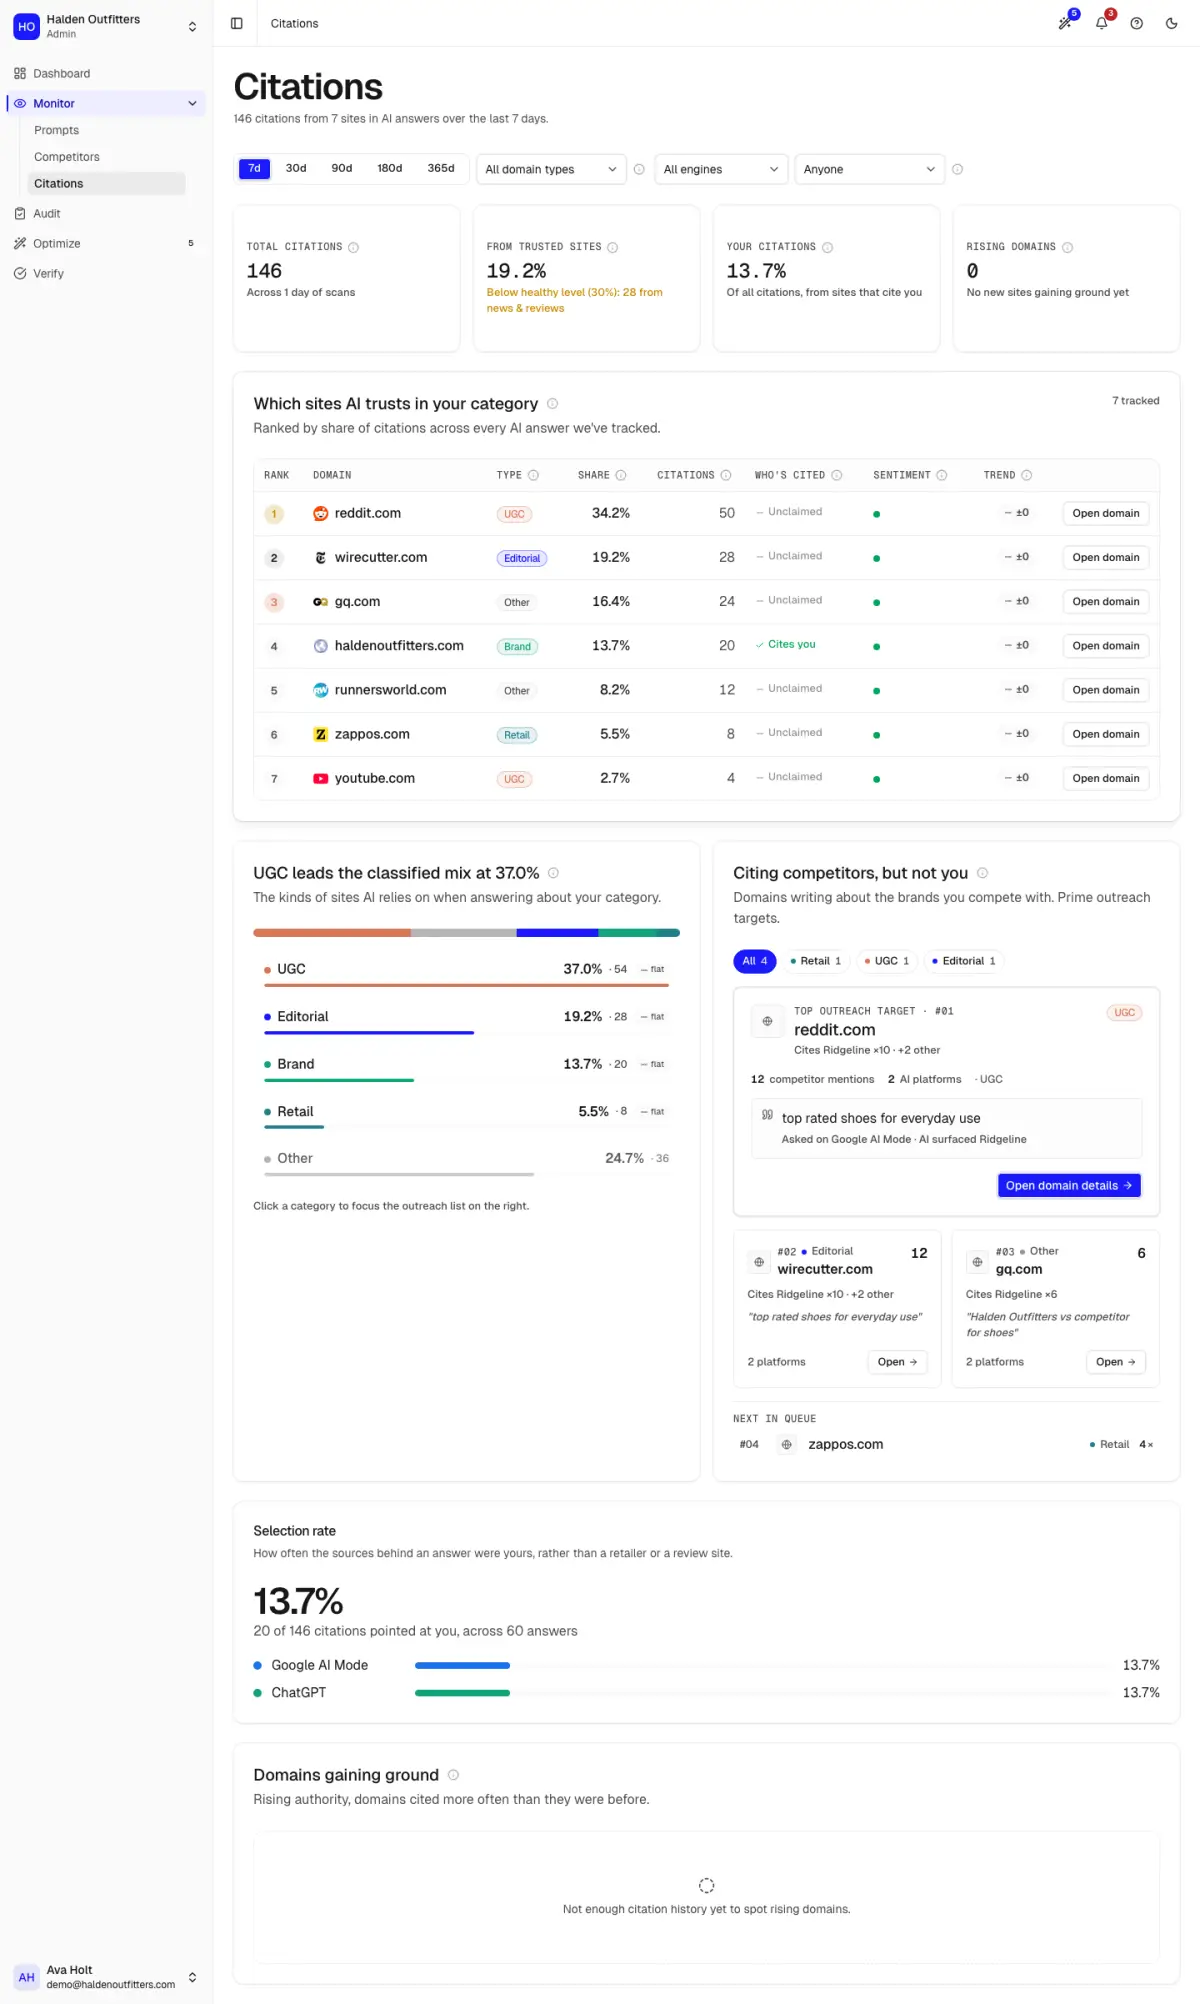Image resolution: width=1200 pixels, height=2004 pixels.
Task: Click info icon on Type column header
Action: (x=533, y=475)
